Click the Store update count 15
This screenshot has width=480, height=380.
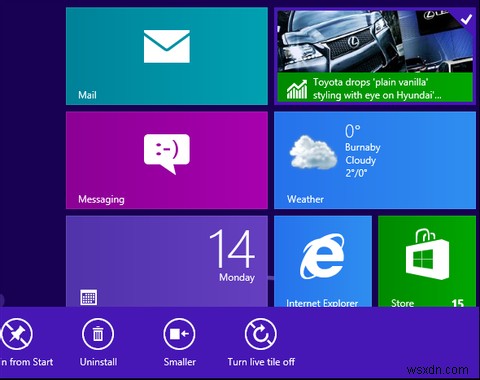pyautogui.click(x=458, y=303)
